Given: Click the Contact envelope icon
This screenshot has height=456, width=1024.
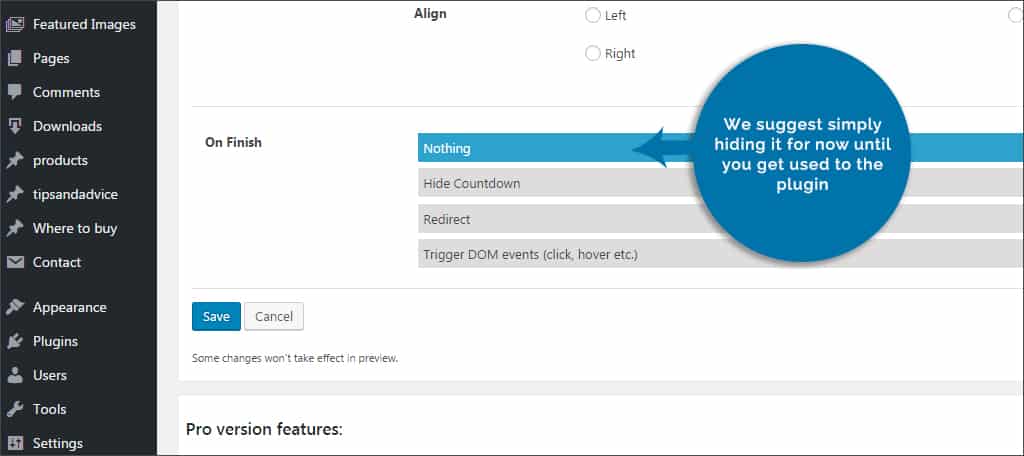Looking at the screenshot, I should [15, 262].
